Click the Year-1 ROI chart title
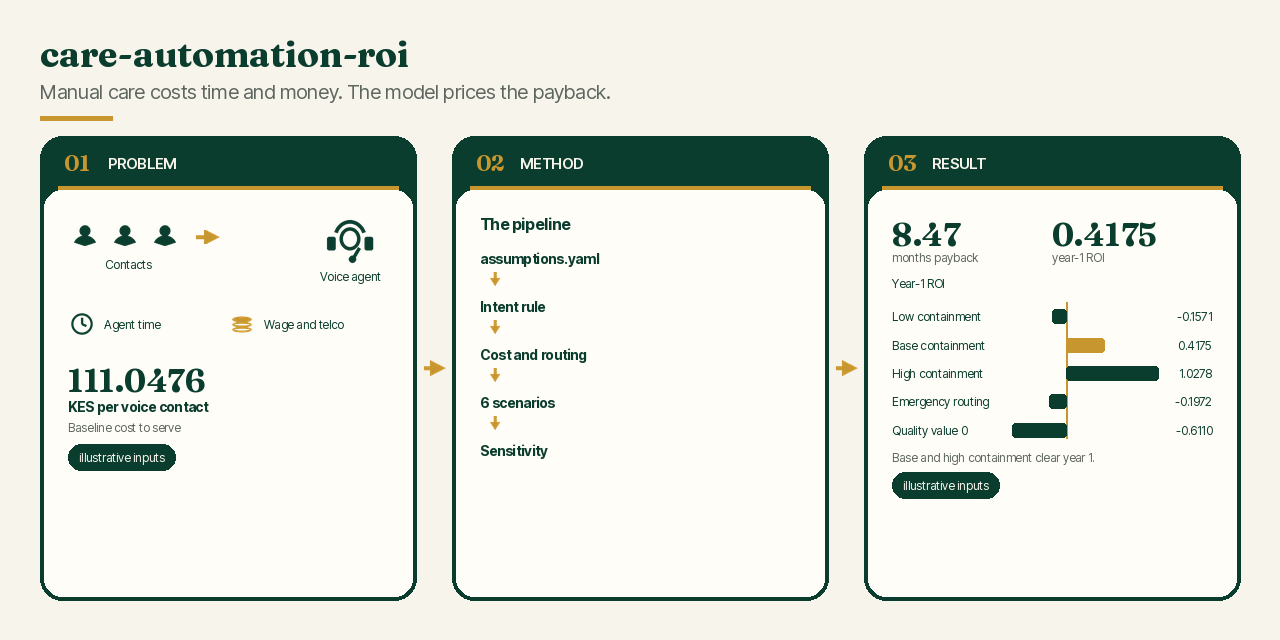The width and height of the screenshot is (1280, 640). click(x=918, y=284)
